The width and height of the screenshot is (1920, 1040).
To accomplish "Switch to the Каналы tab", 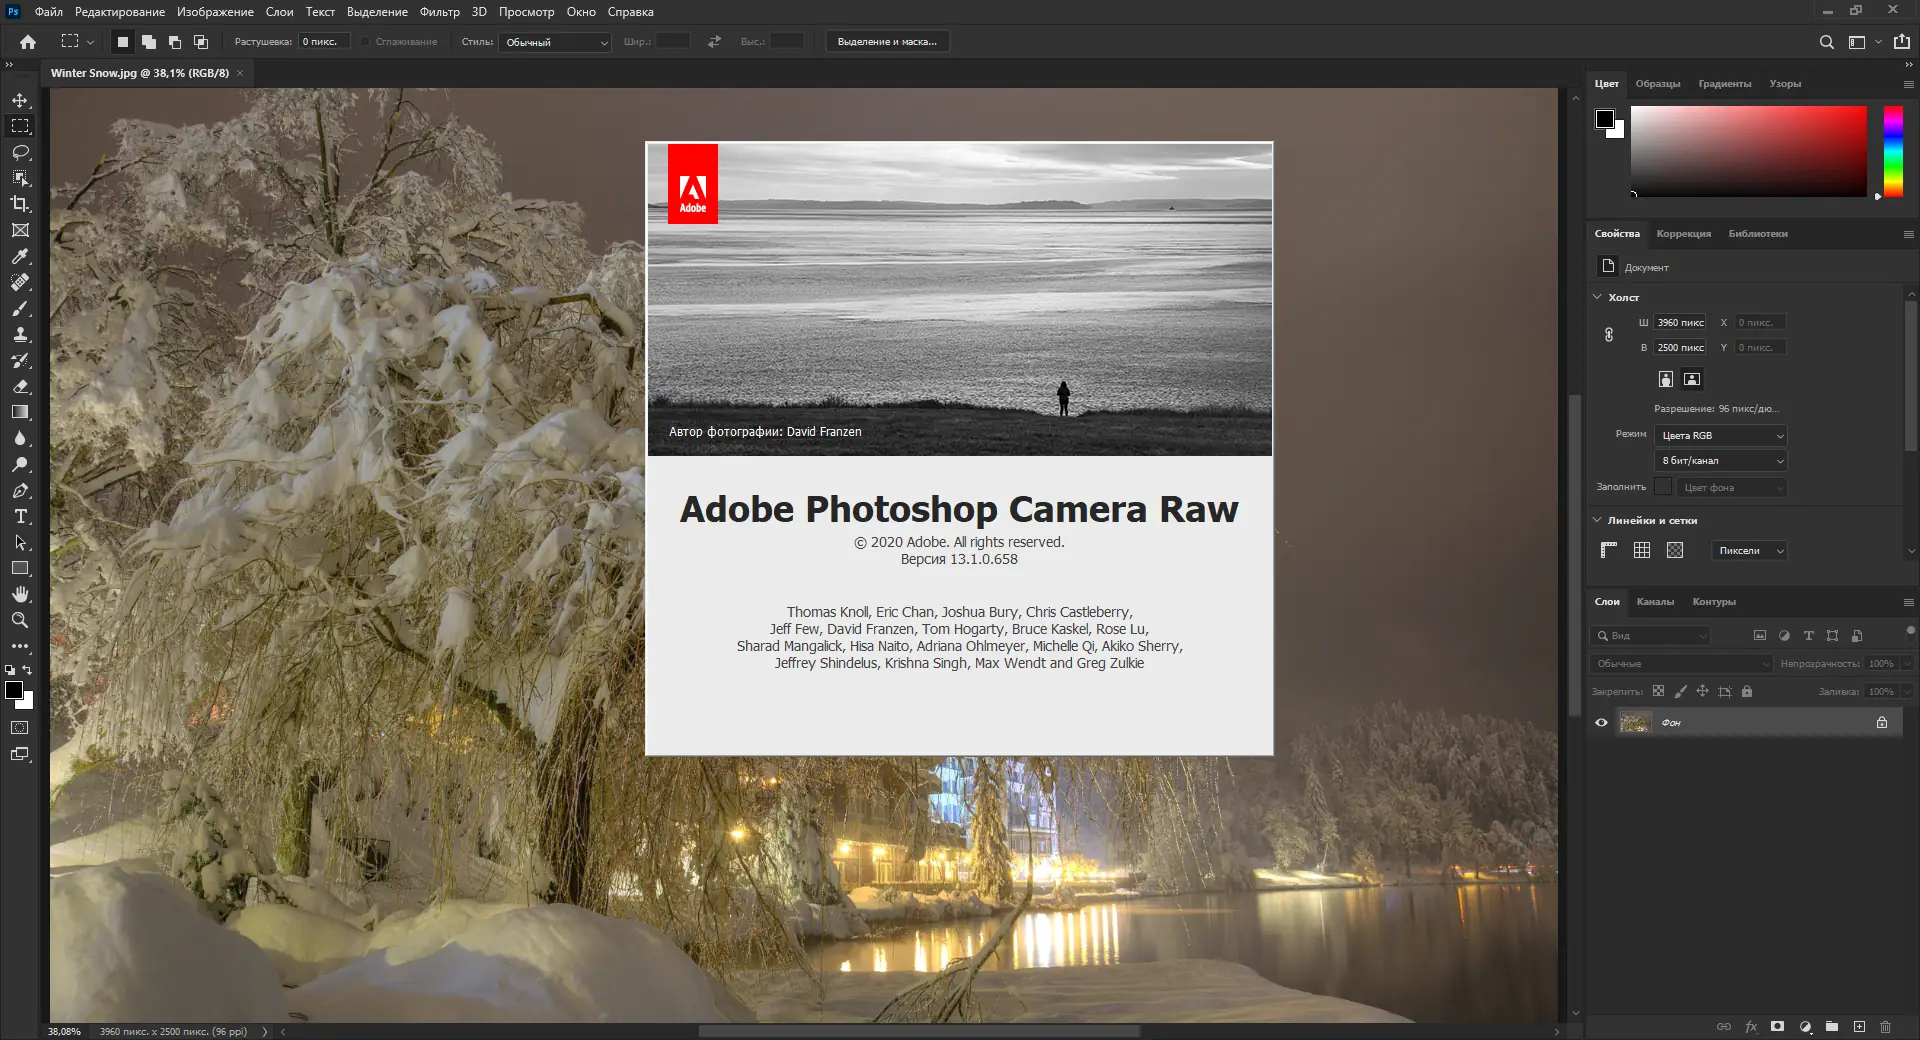I will tap(1654, 602).
